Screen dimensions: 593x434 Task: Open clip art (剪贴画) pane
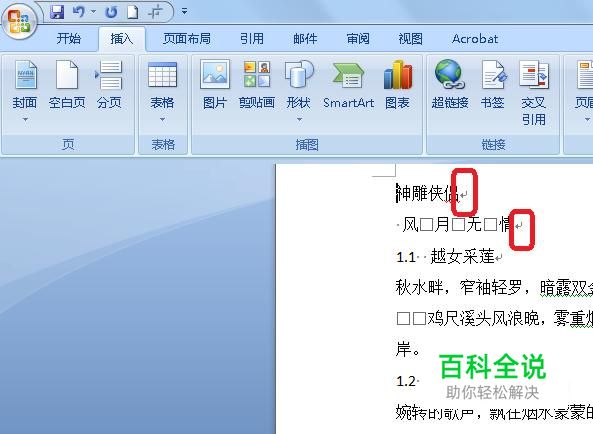click(x=257, y=85)
